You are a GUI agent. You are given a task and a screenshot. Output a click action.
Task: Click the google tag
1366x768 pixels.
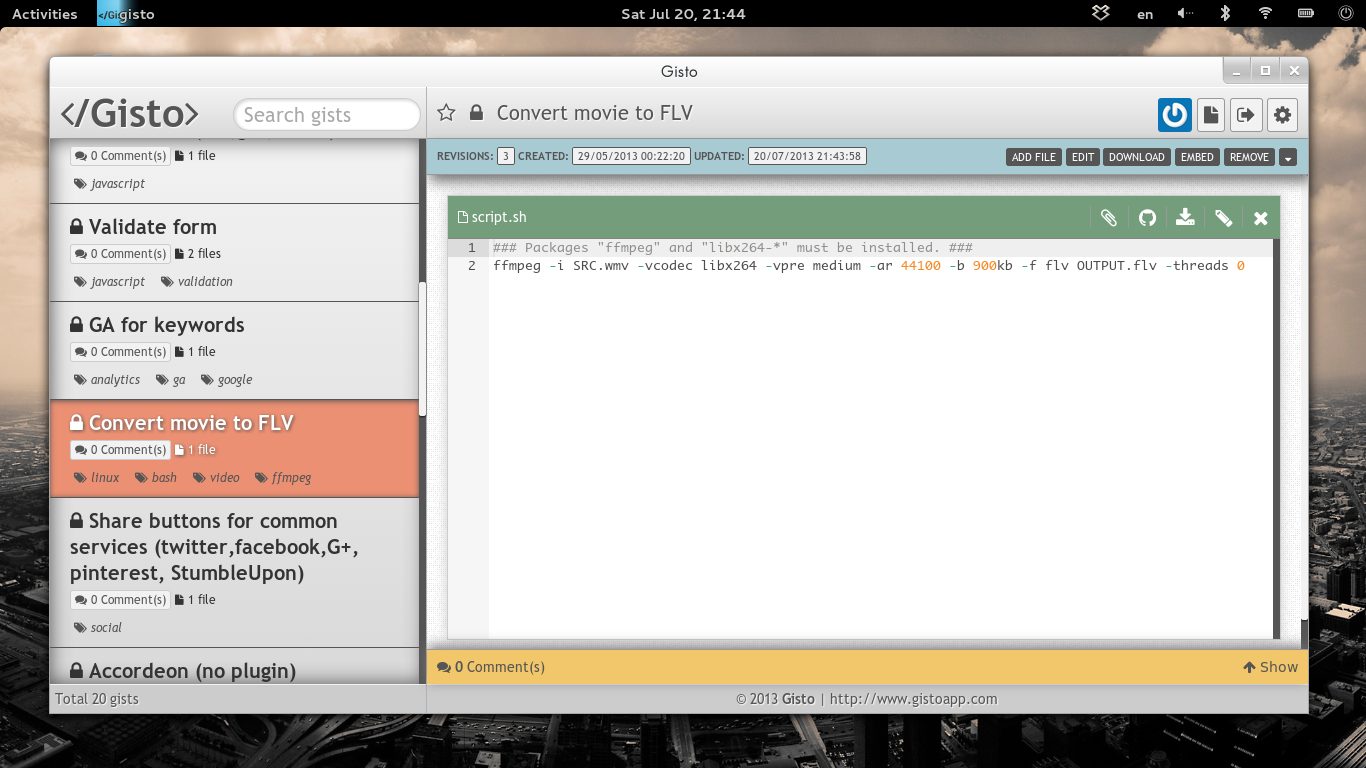[227, 380]
